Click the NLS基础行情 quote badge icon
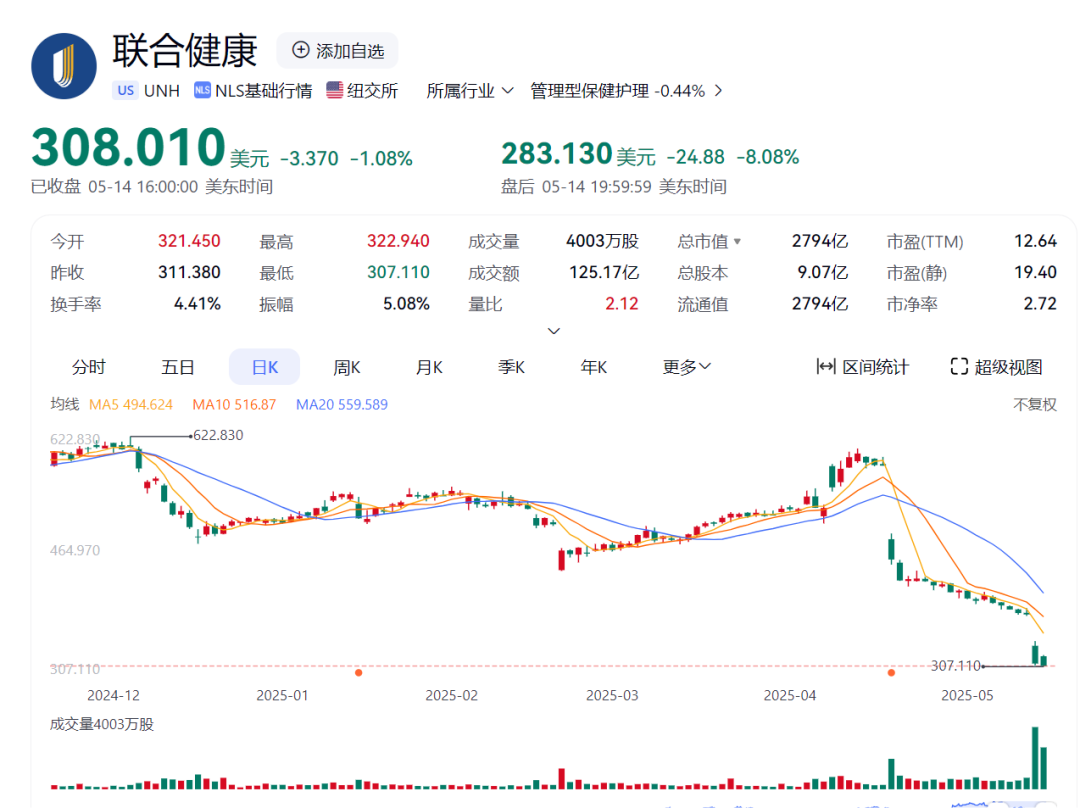The width and height of the screenshot is (1080, 808). pyautogui.click(x=202, y=90)
